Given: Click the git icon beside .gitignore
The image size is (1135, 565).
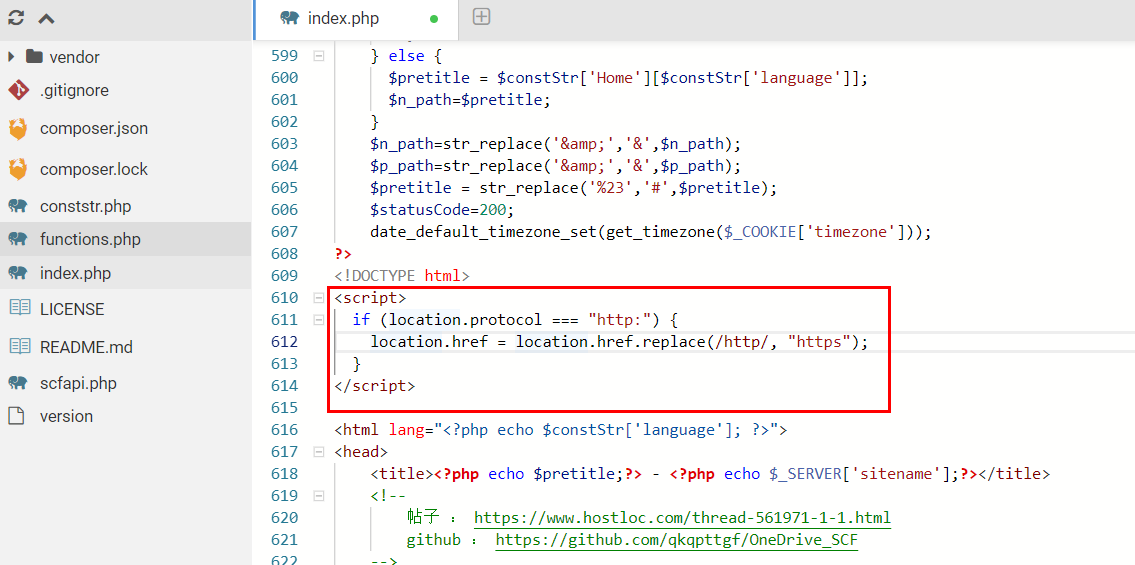Looking at the screenshot, I should coord(18,90).
